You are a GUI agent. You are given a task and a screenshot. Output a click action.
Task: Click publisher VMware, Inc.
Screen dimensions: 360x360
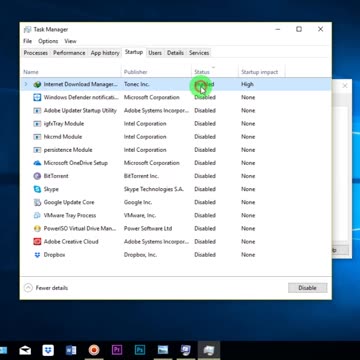coord(140,215)
